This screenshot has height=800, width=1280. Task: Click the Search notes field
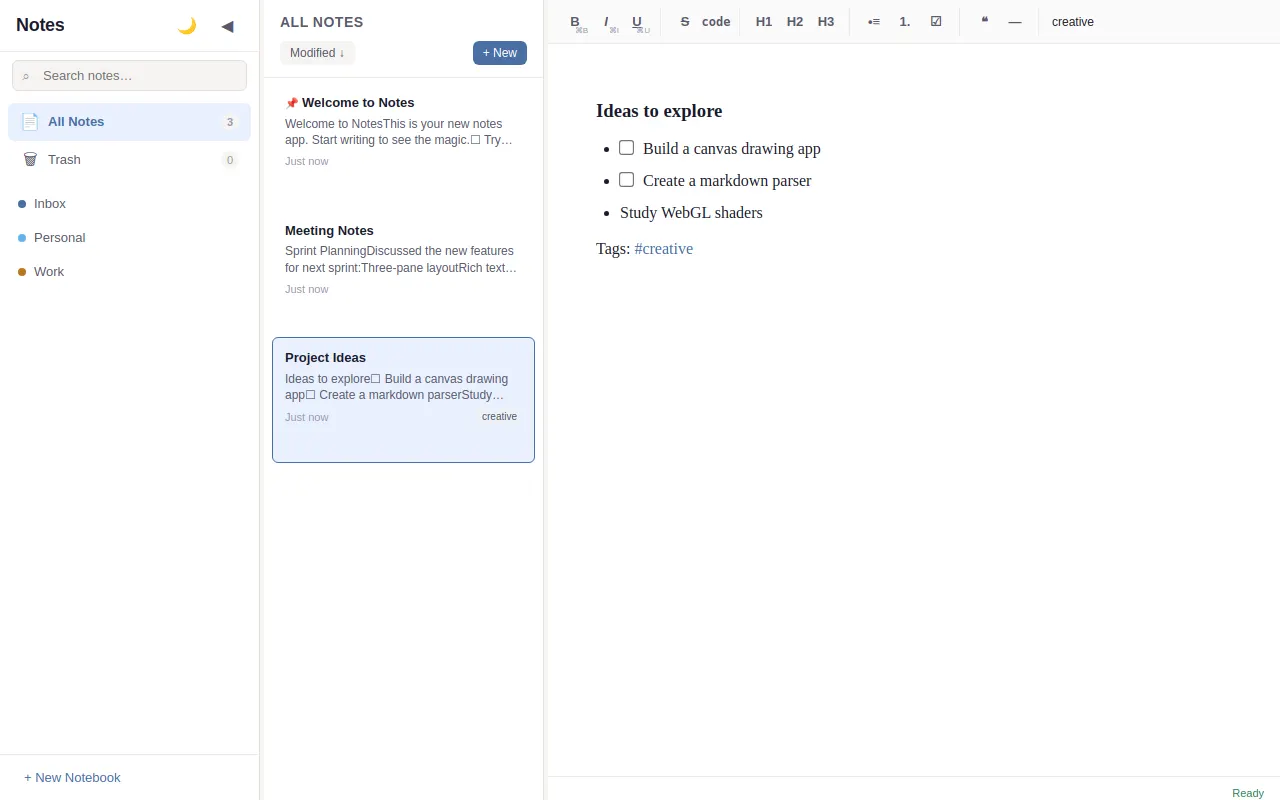129,76
